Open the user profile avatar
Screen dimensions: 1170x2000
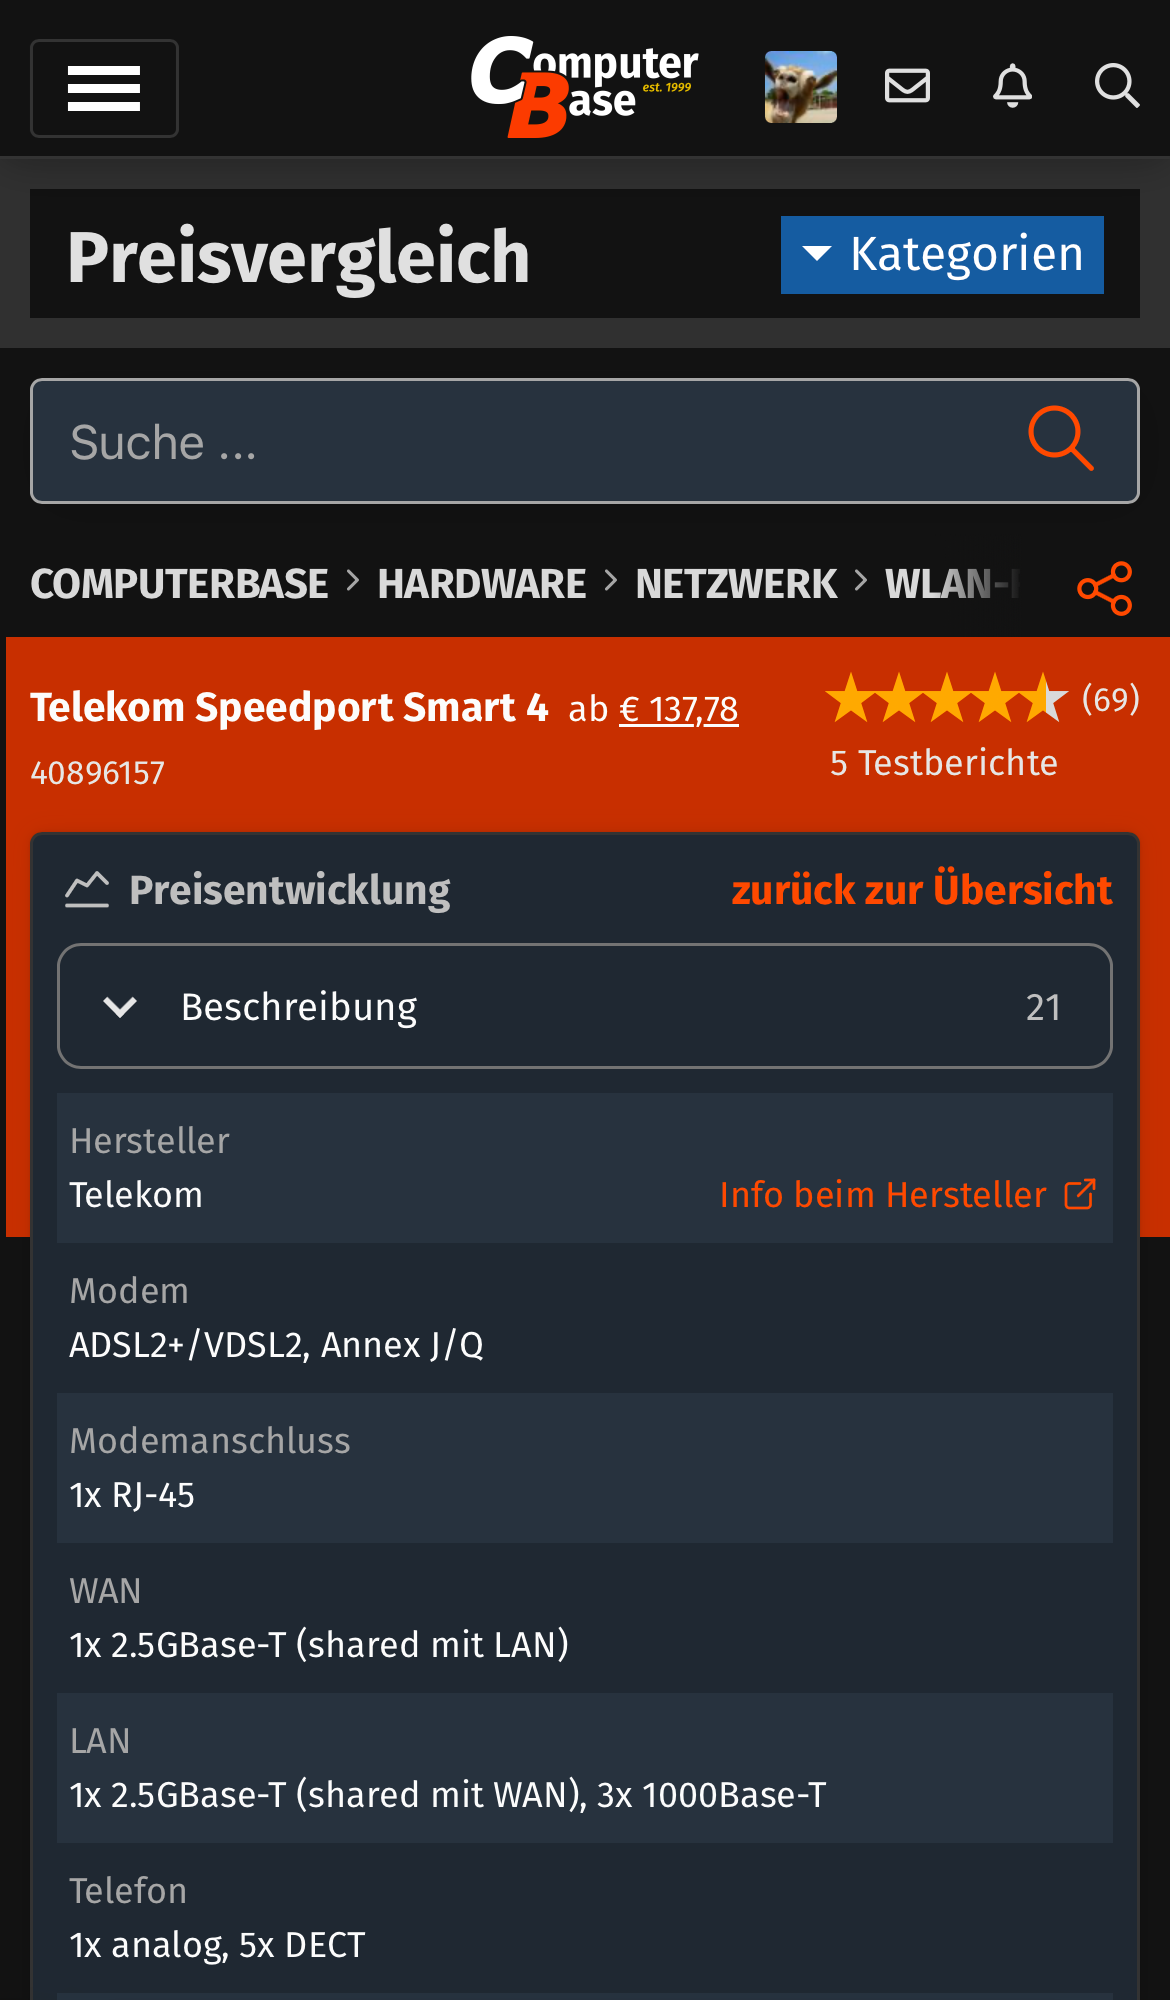click(x=800, y=87)
